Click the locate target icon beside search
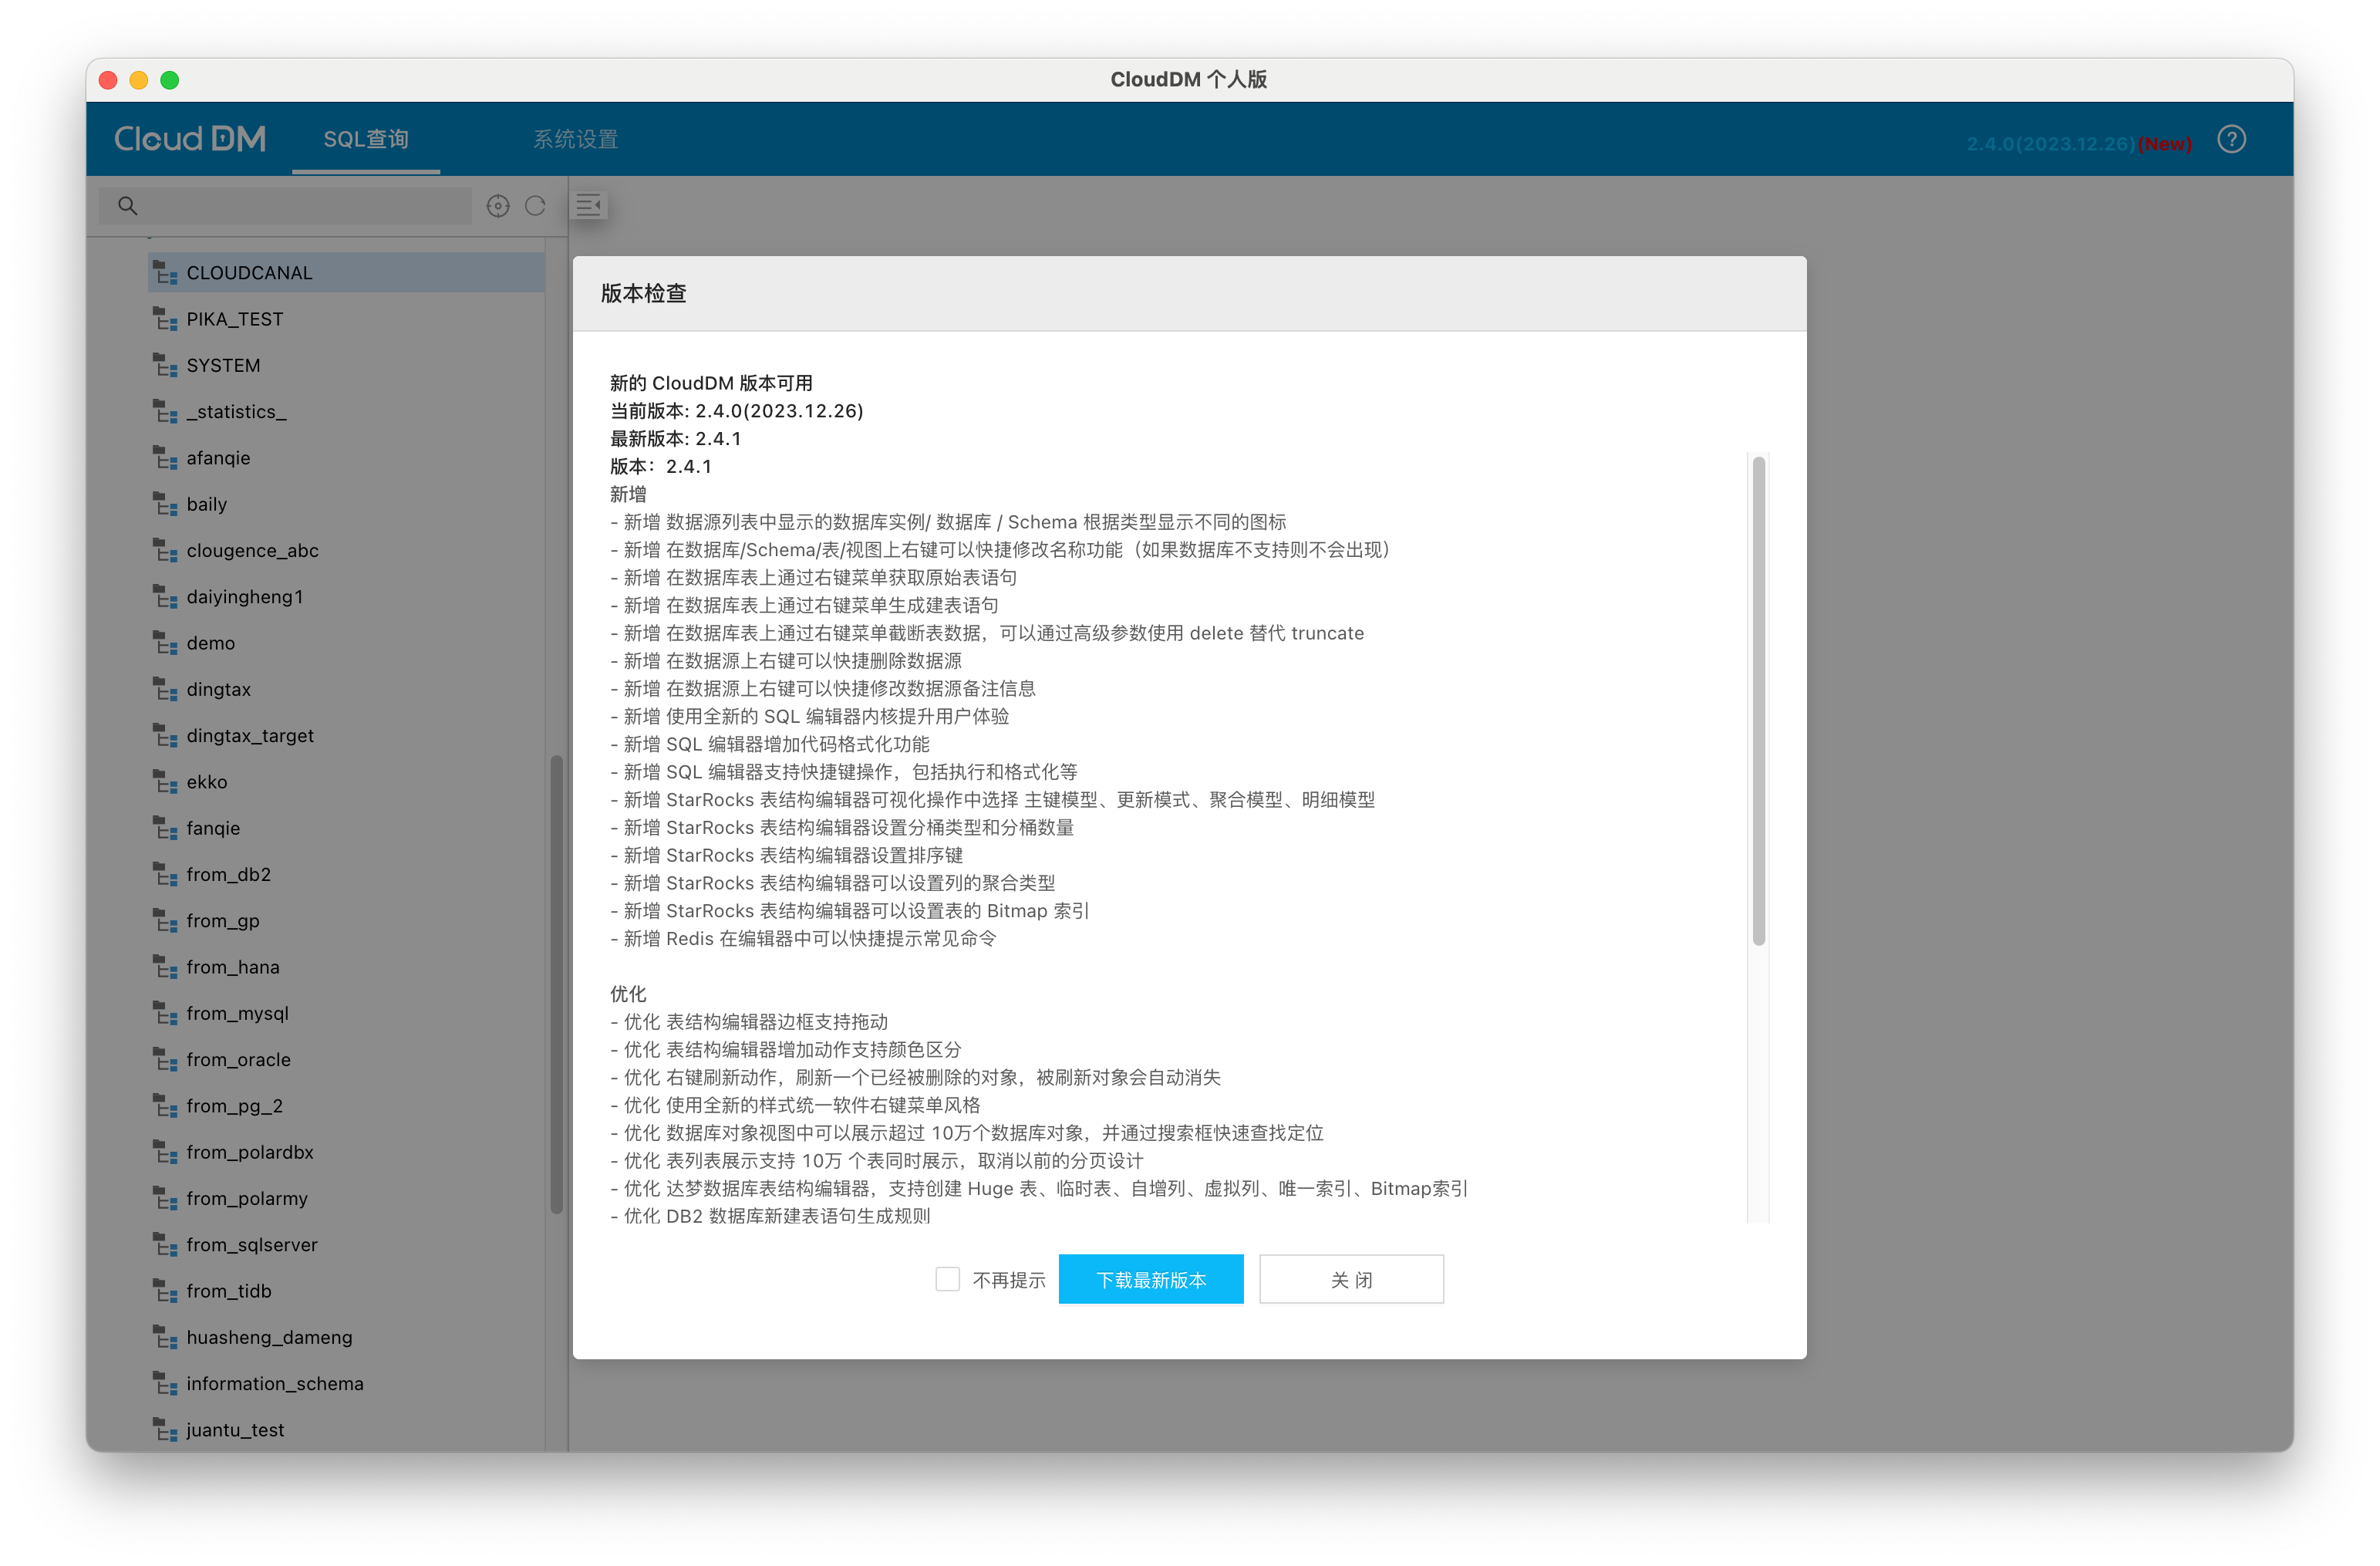 pos(498,205)
